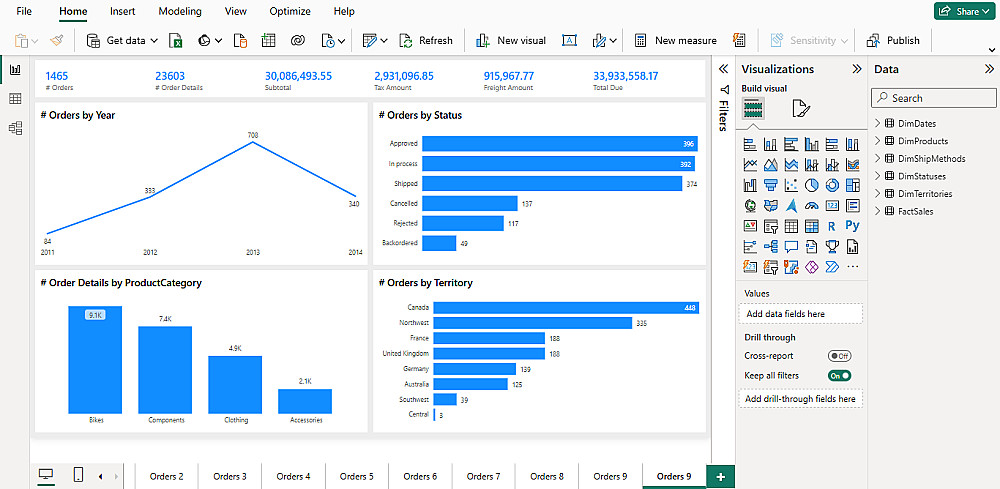Click the Publish button

click(893, 40)
